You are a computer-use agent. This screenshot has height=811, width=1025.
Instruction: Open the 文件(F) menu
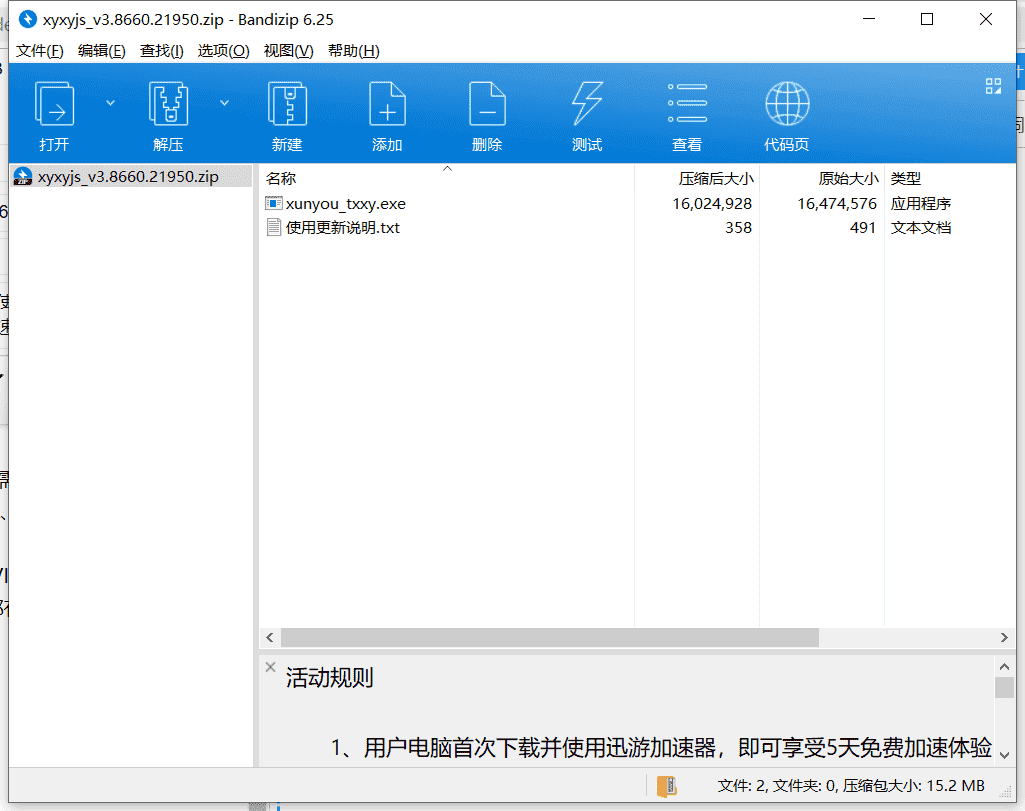coord(39,51)
